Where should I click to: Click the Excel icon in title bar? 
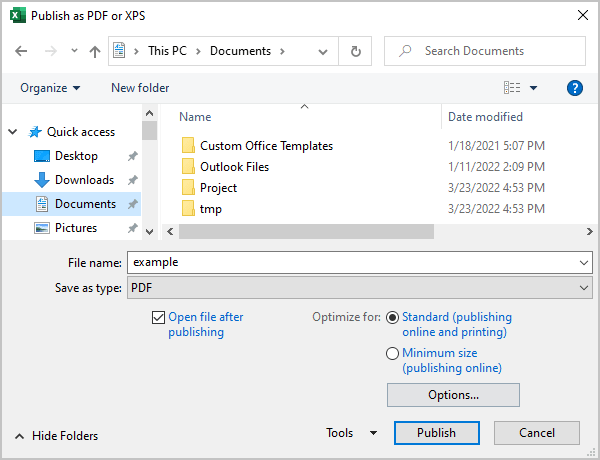(x=18, y=16)
